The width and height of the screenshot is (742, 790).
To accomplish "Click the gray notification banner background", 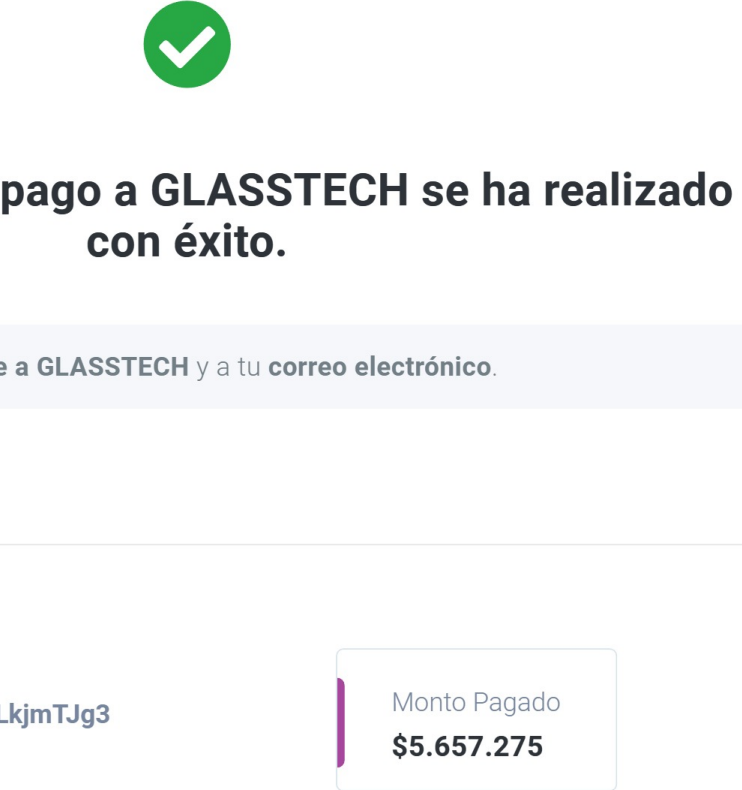I will tap(371, 366).
